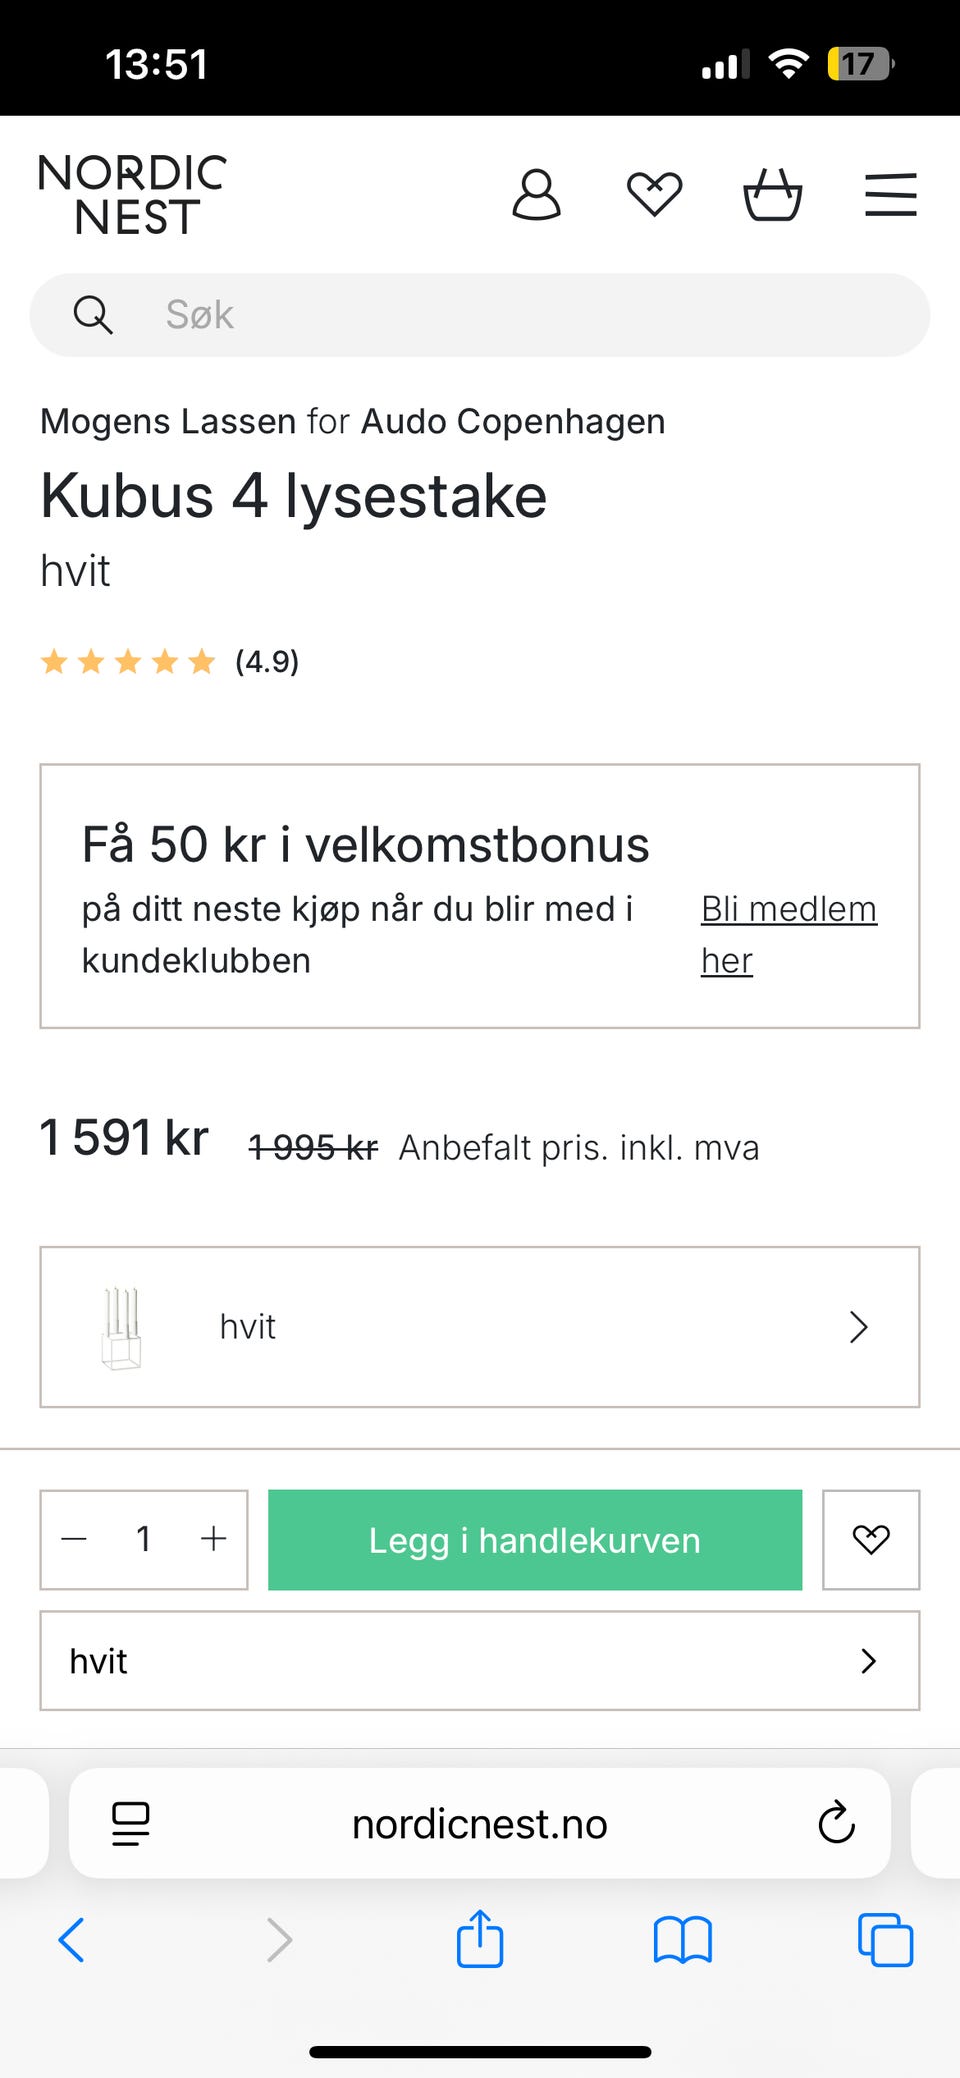Screen dimensions: 960x2078
Task: Focus the Søk search field
Action: click(x=480, y=315)
